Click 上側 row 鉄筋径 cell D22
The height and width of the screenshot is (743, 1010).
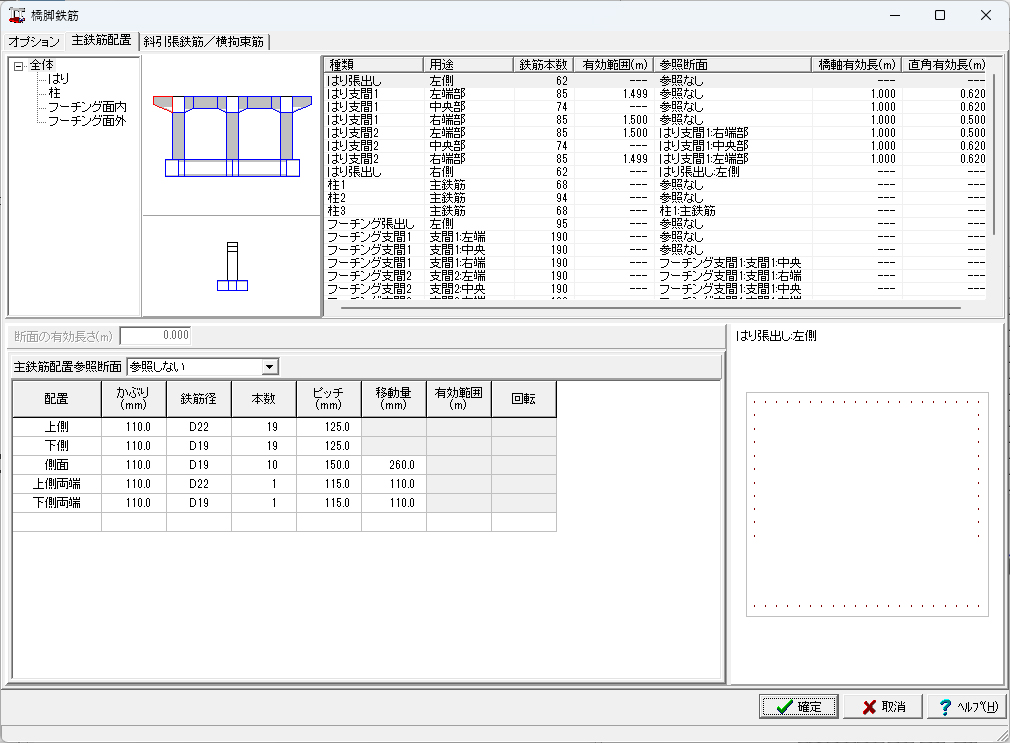coord(198,427)
